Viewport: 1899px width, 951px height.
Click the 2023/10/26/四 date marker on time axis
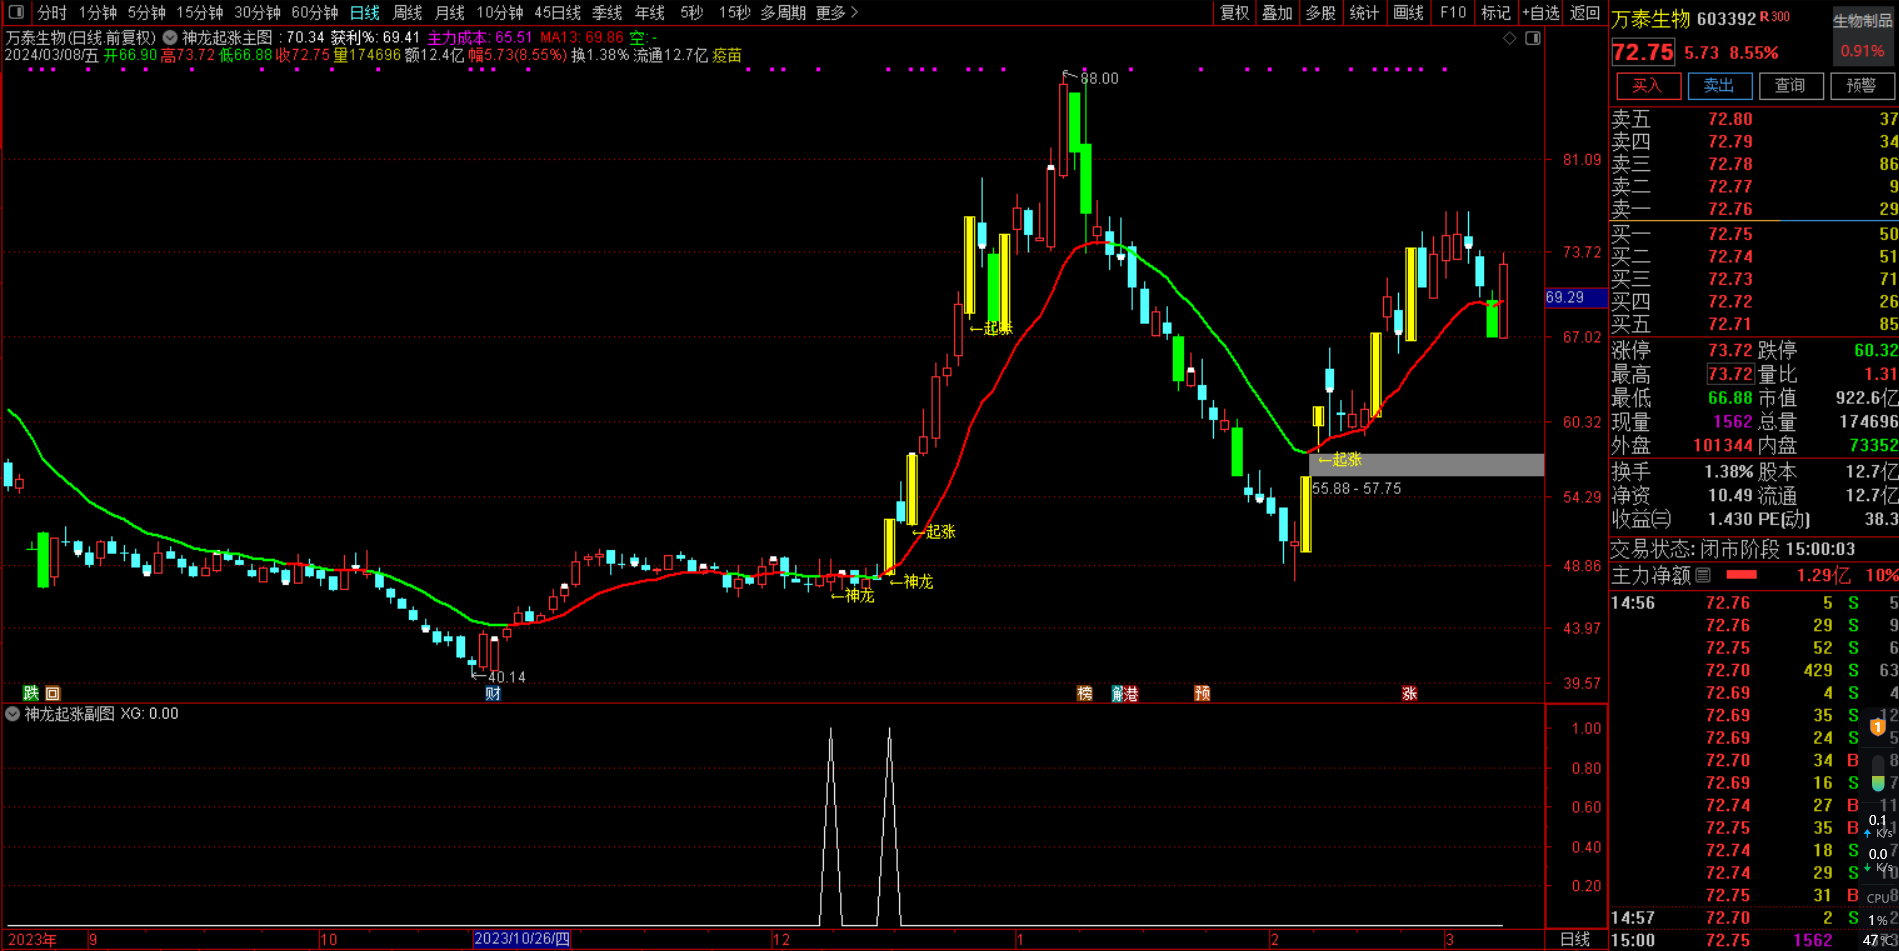tap(522, 939)
